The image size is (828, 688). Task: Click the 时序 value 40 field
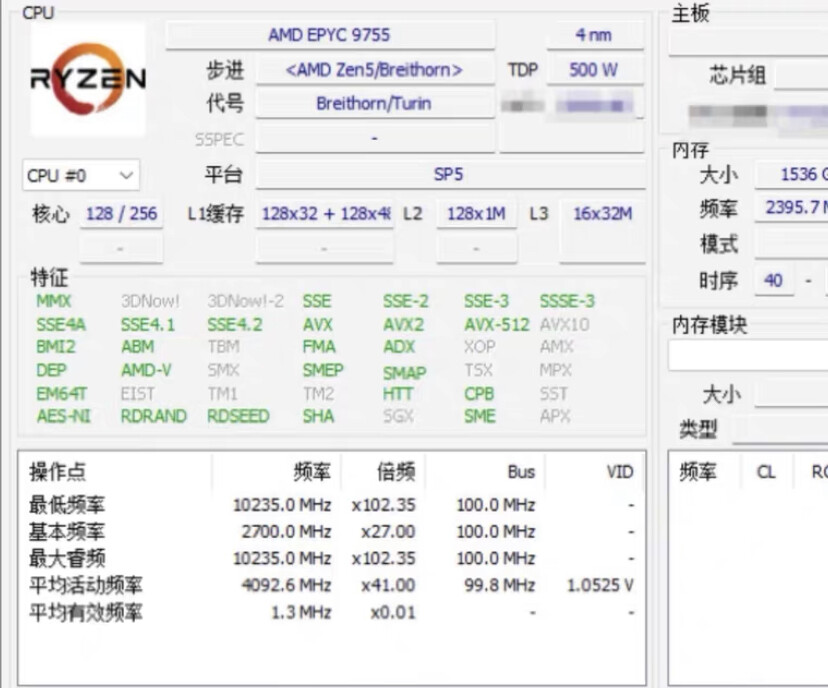pyautogui.click(x=773, y=281)
